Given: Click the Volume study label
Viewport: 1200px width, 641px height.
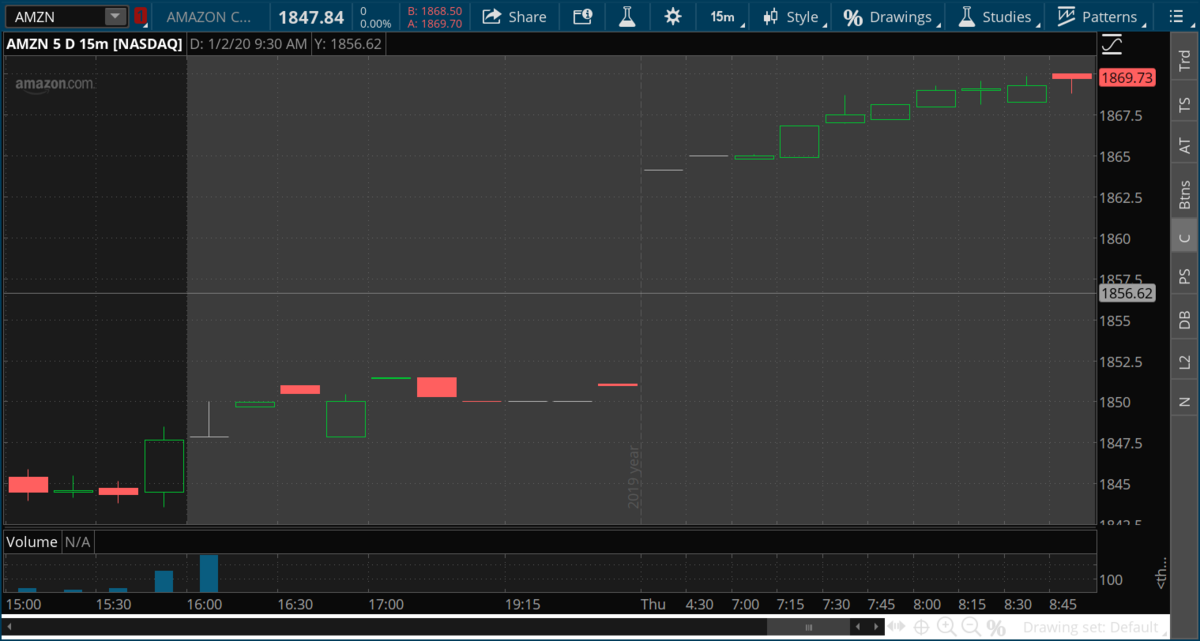Looking at the screenshot, I should click(32, 542).
